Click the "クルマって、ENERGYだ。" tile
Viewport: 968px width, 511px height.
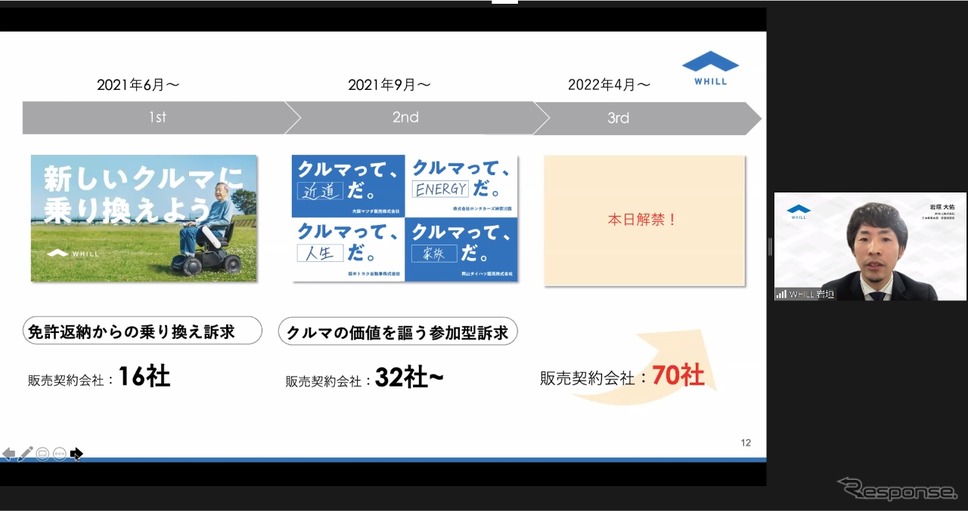(462, 186)
